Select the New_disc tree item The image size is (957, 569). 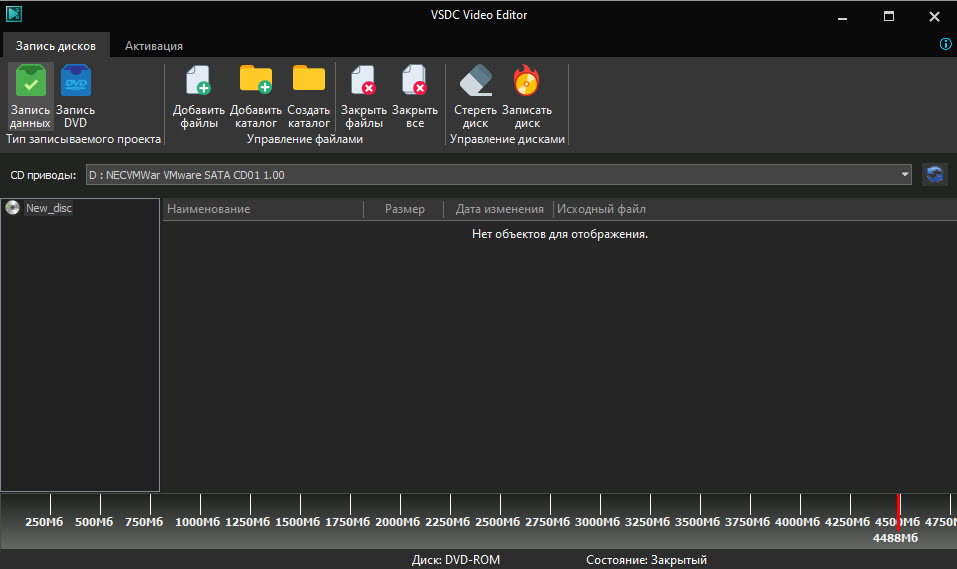pyautogui.click(x=49, y=208)
